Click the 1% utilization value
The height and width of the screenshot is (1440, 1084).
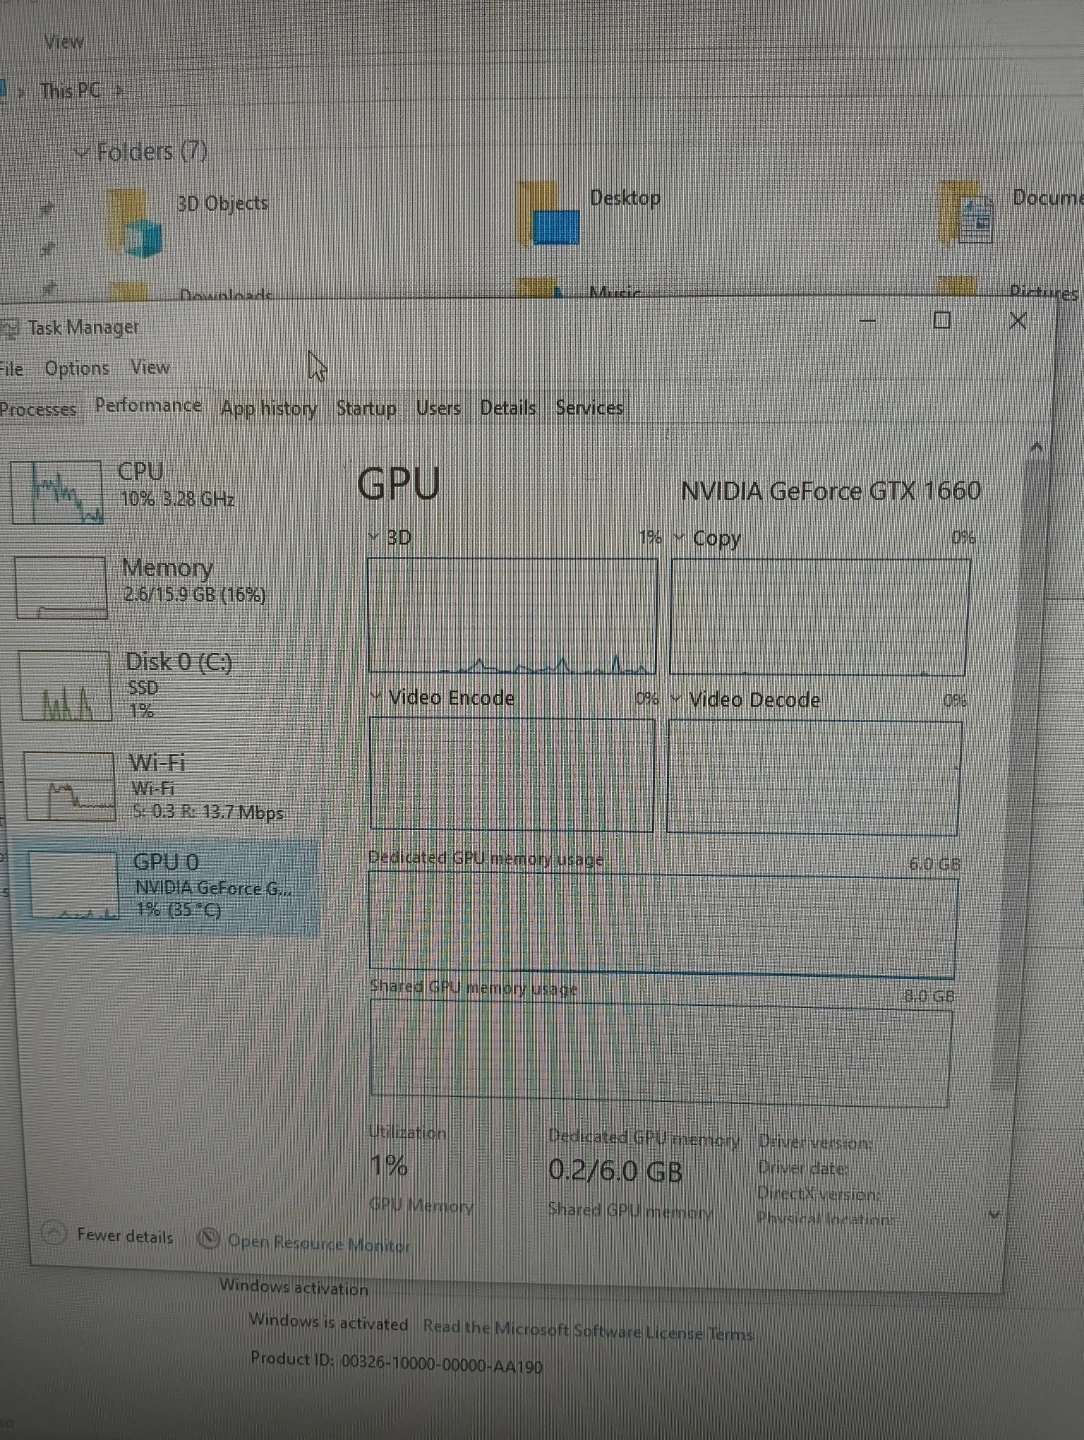[389, 1166]
